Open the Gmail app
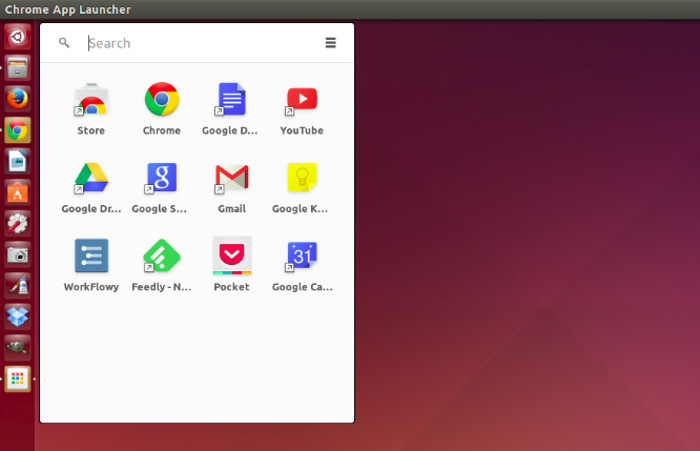Viewport: 700px width, 451px height. [231, 178]
